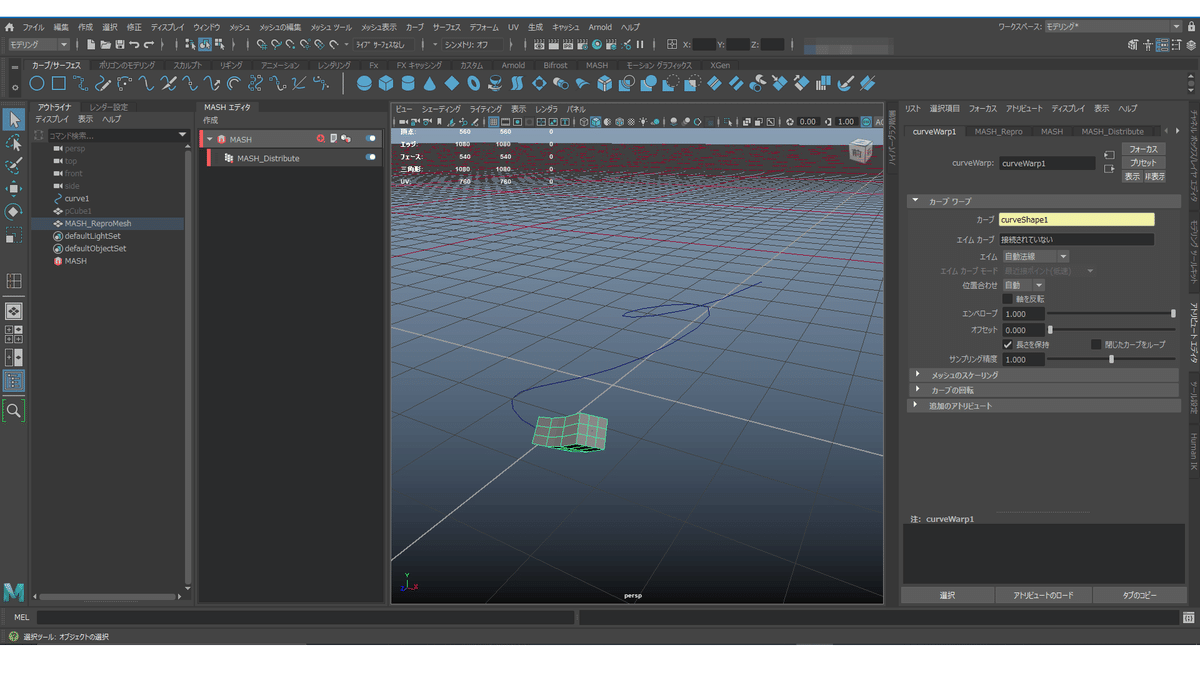Click the home icon in menu bar

point(10,27)
